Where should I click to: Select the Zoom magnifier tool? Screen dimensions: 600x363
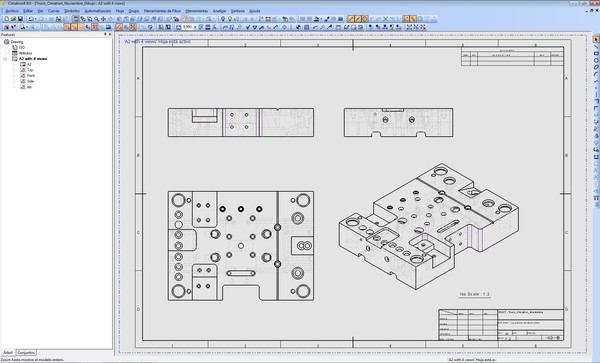tap(96, 18)
